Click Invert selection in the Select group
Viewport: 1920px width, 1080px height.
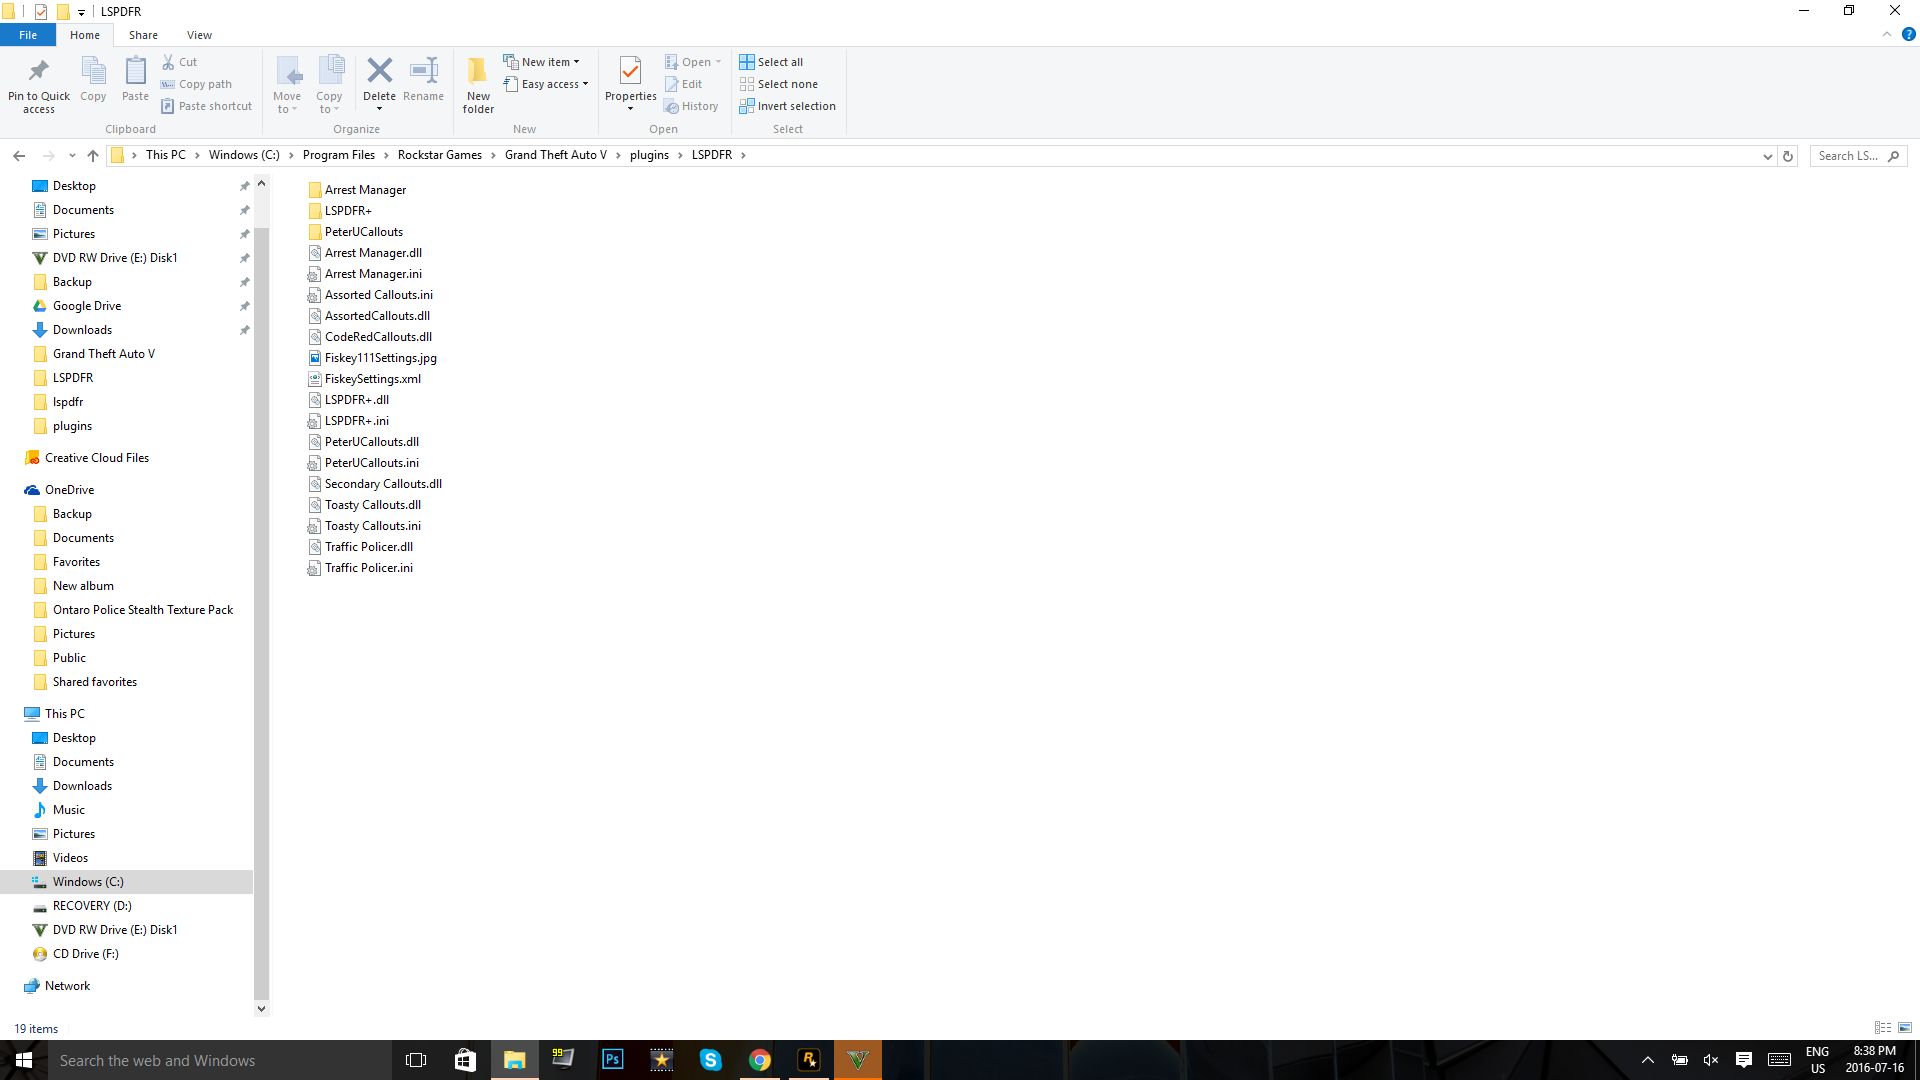click(787, 106)
